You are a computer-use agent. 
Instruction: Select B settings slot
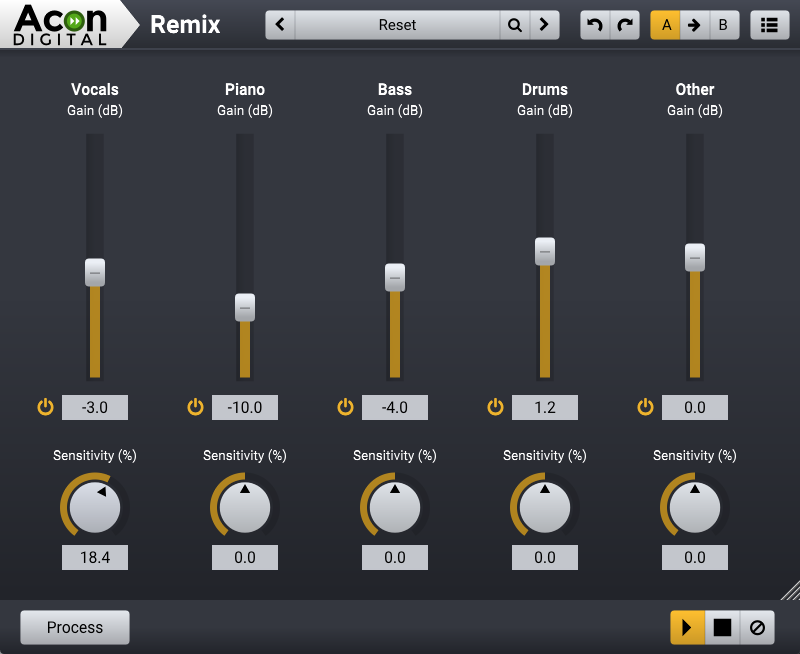[x=723, y=24]
